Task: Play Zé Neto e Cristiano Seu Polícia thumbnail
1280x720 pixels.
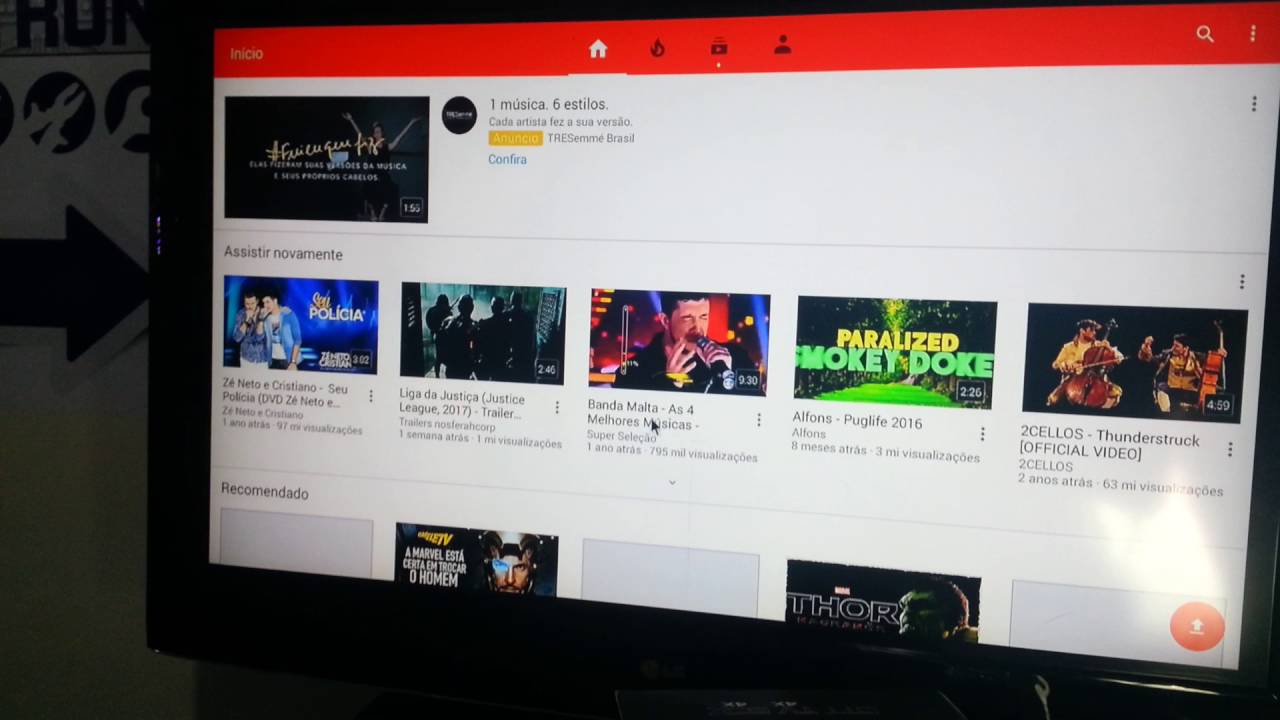Action: [300, 326]
